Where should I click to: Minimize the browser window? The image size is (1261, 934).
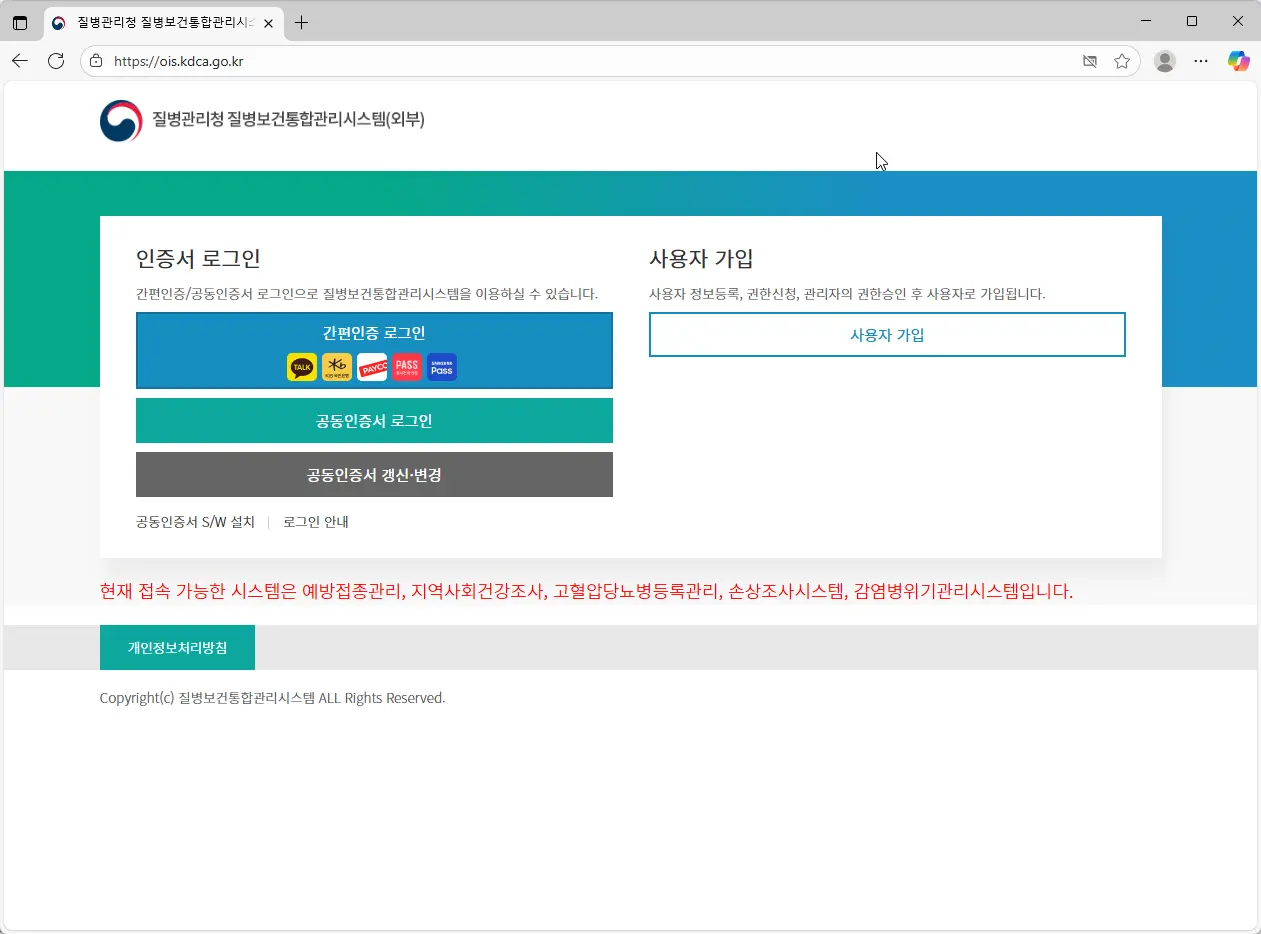(x=1146, y=21)
